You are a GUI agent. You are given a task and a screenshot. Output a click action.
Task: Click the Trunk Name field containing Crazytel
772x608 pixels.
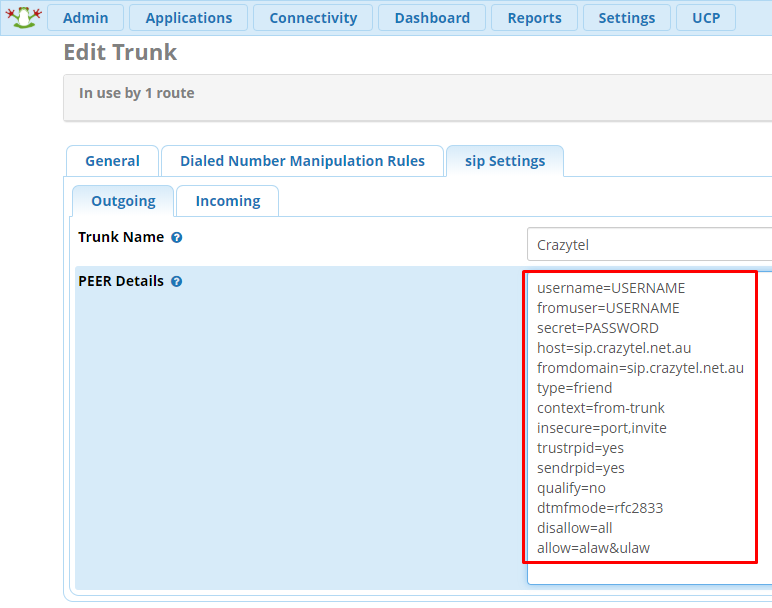tap(650, 245)
